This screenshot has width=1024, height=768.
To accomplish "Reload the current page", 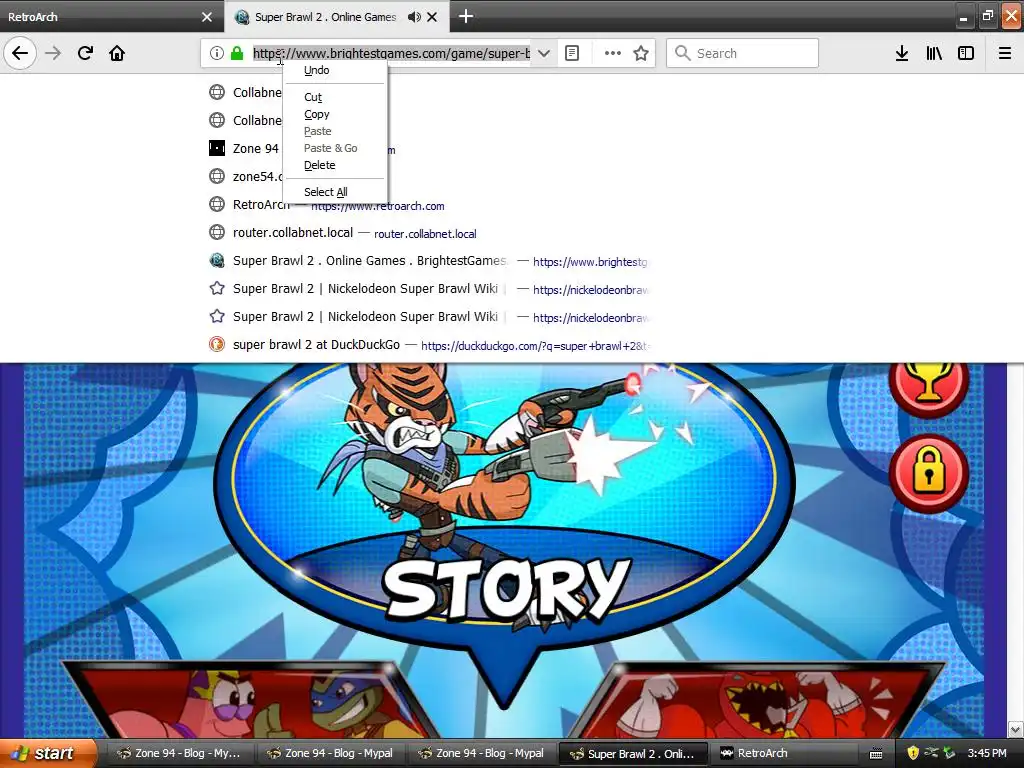I will tap(85, 53).
